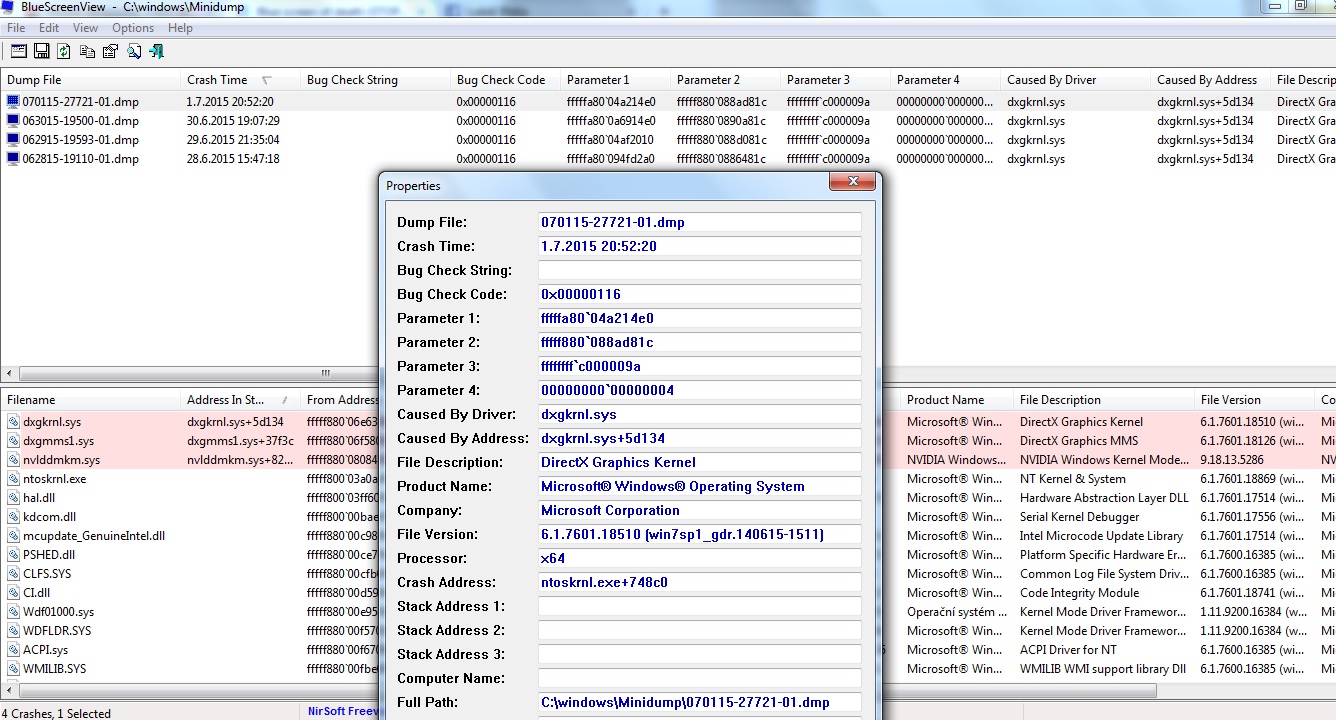This screenshot has height=720, width=1336.
Task: Open the Edit menu
Action: point(49,28)
